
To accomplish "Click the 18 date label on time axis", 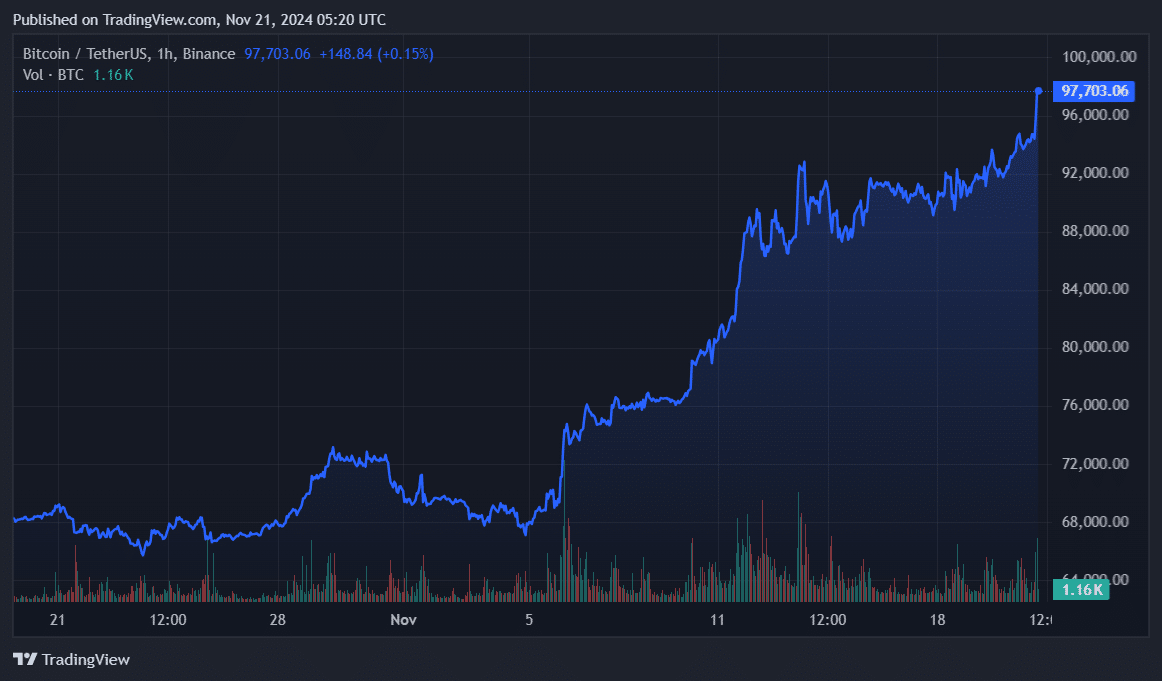I will pos(937,620).
